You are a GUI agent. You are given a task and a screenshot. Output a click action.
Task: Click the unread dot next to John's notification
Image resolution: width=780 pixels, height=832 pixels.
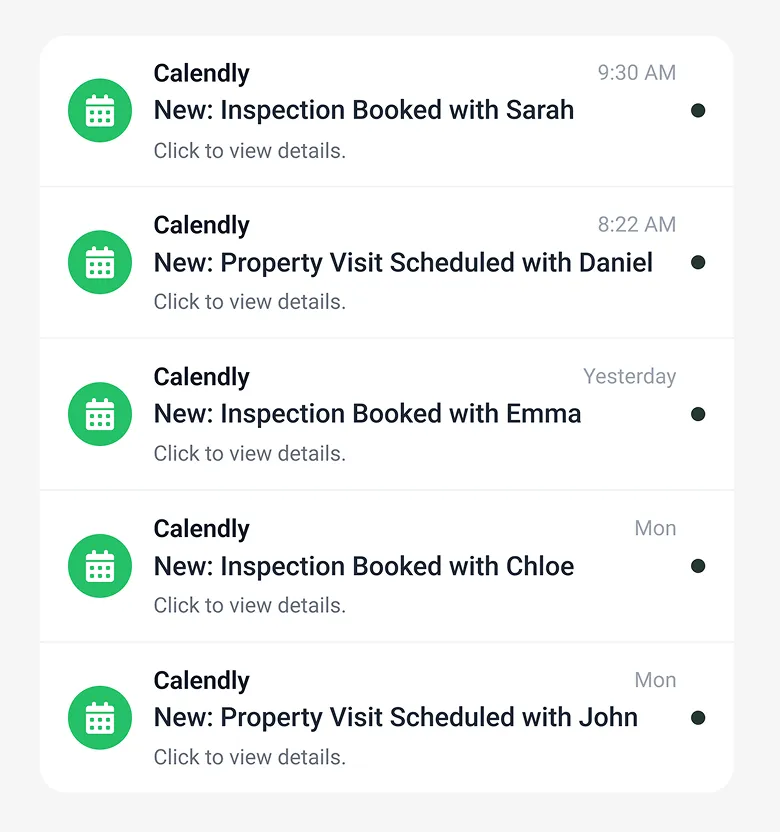coord(698,718)
